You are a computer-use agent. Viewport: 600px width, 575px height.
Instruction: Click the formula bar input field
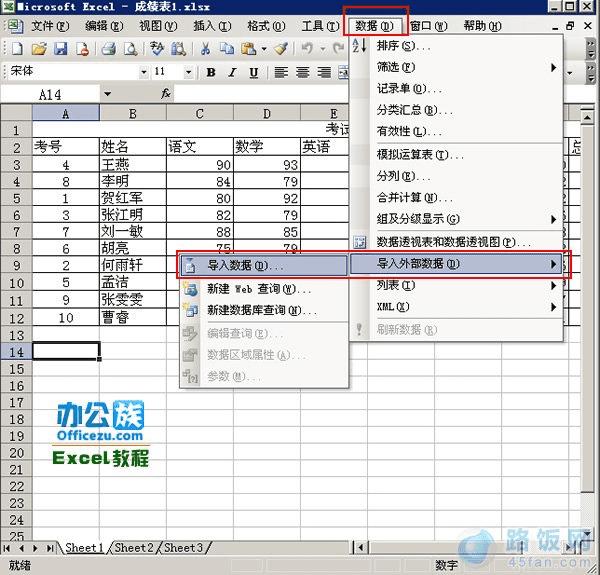(x=262, y=94)
